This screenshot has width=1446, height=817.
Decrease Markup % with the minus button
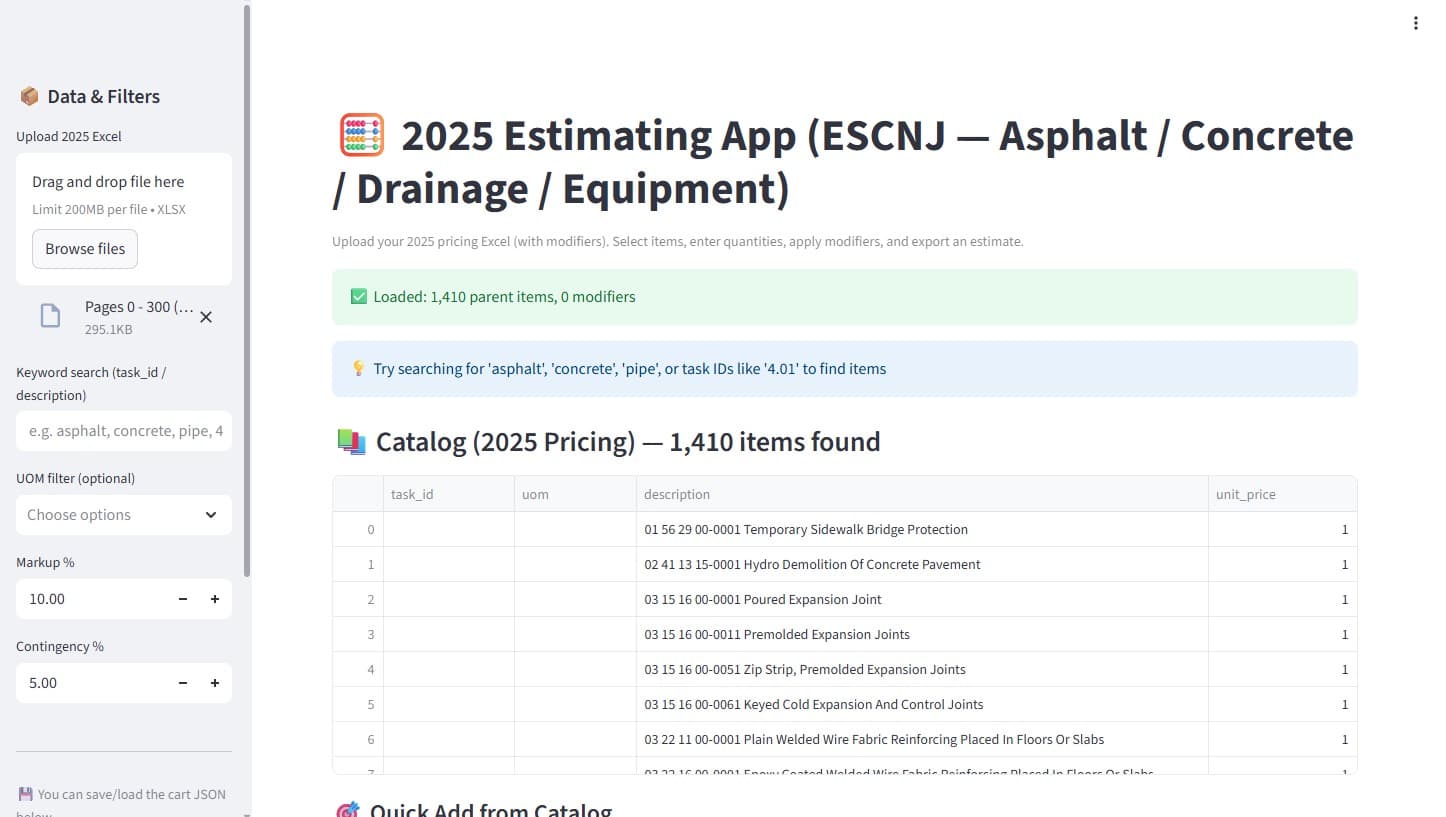coord(182,598)
